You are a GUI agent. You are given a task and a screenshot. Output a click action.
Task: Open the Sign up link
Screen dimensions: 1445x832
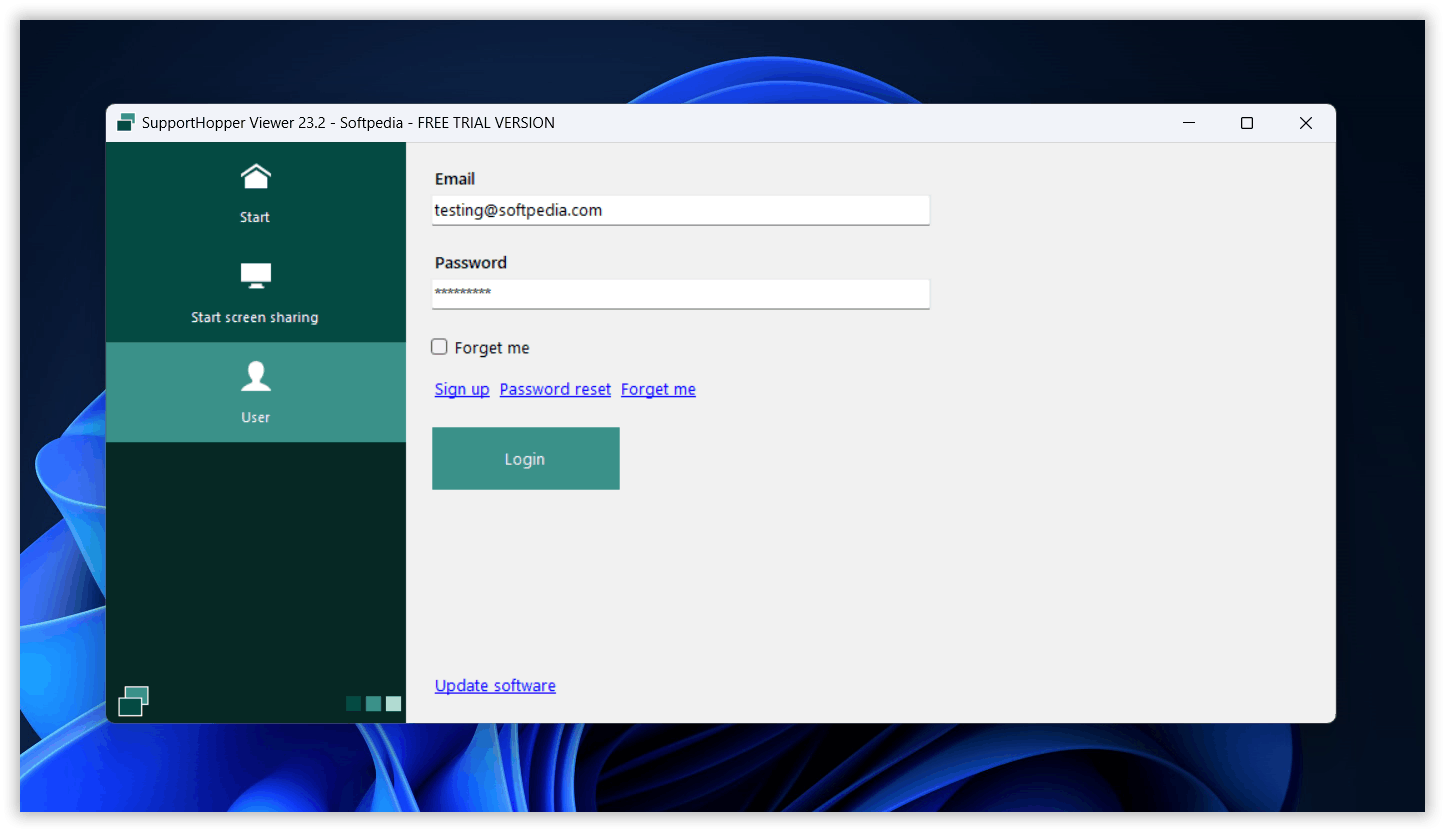(x=462, y=389)
